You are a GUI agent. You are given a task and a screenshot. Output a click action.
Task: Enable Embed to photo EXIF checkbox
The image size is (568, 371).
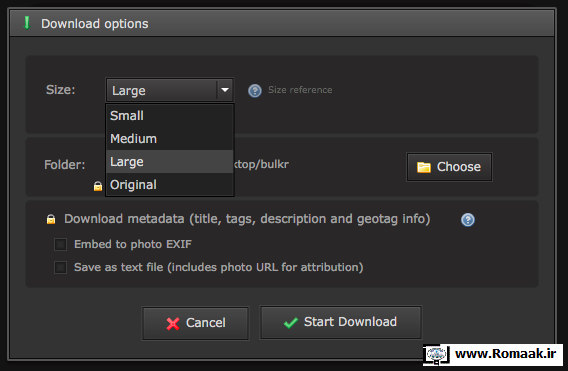[x=60, y=245]
